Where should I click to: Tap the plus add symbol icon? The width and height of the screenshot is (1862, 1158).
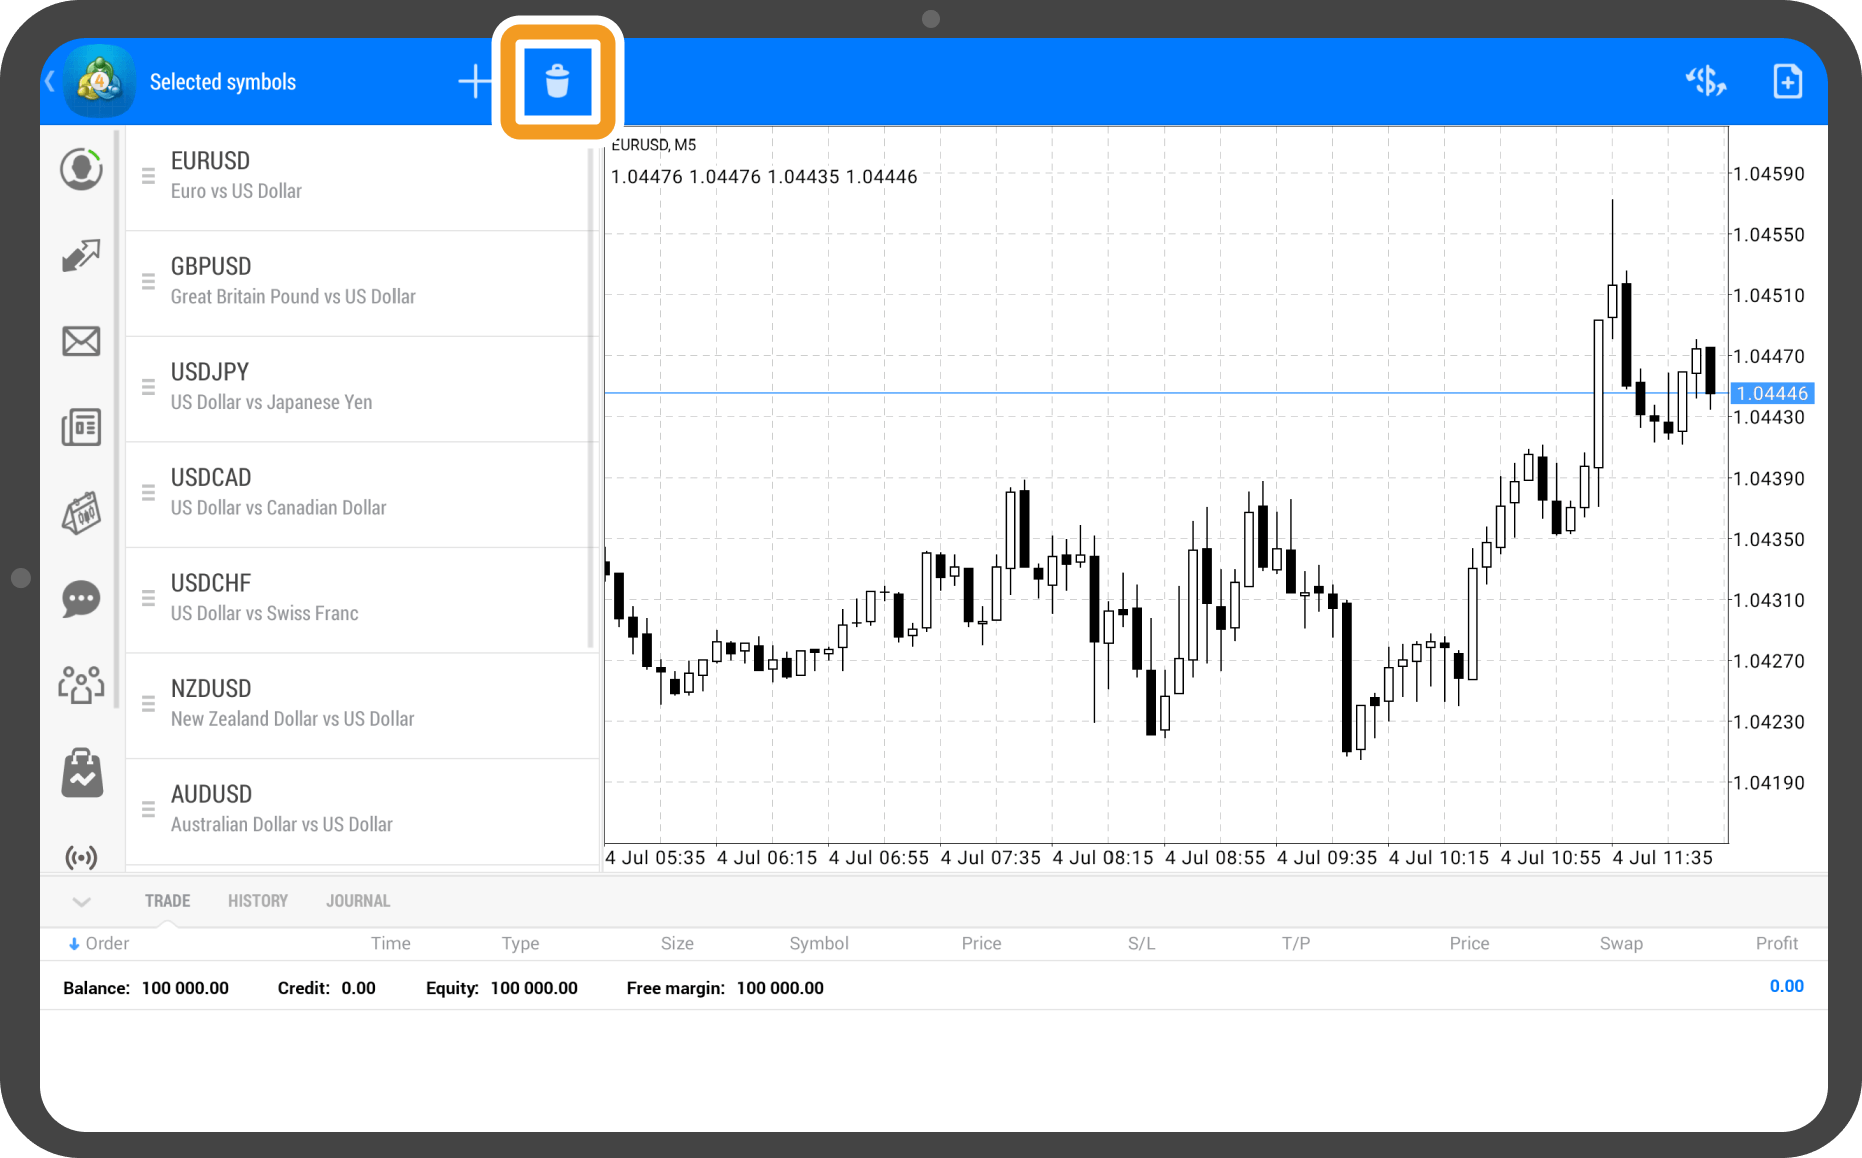pos(474,81)
